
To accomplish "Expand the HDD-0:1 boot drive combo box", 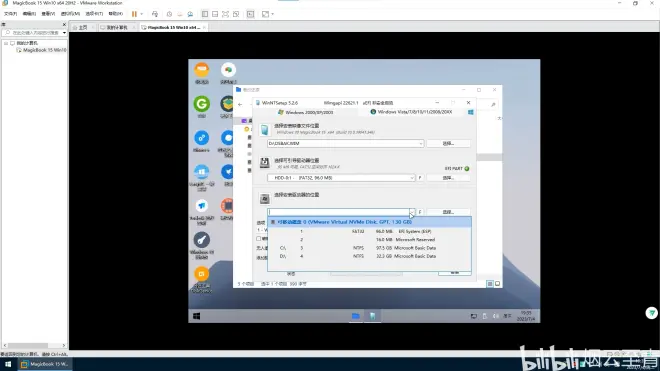I will [412, 178].
